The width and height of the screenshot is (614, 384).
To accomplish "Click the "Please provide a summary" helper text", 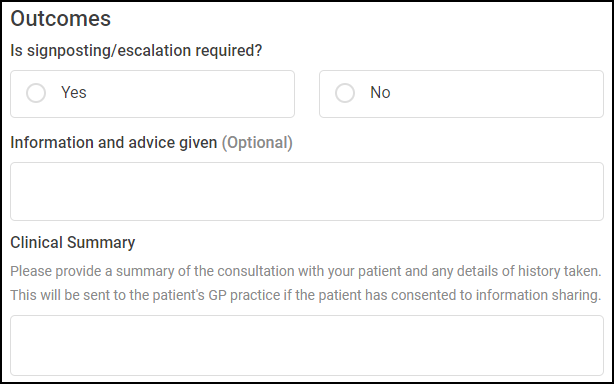I will click(305, 271).
